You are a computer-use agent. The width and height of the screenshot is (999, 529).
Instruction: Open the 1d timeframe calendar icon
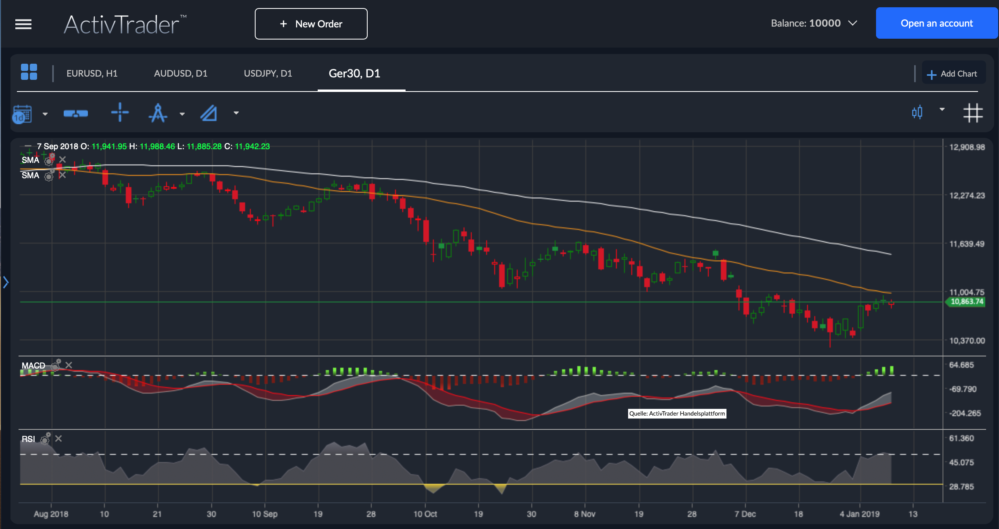22,114
